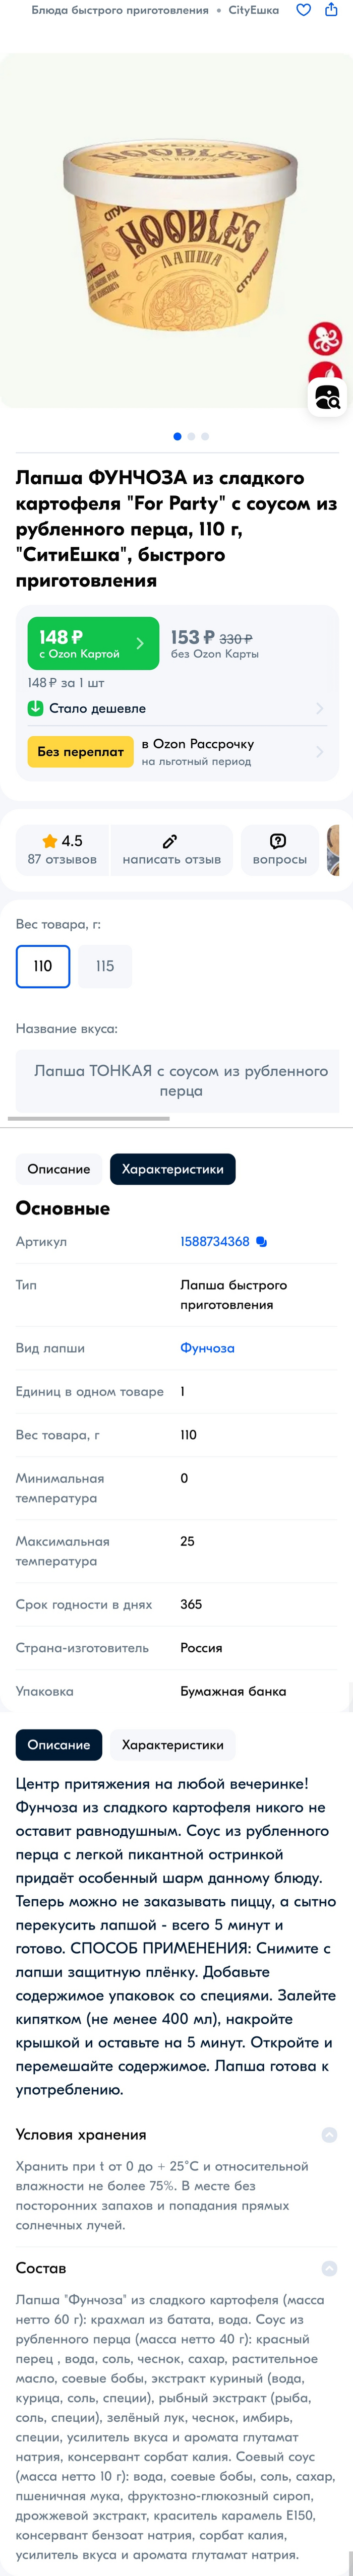This screenshot has height=2576, width=353.
Task: Copy the article number with copy icon
Action: [x=262, y=1241]
